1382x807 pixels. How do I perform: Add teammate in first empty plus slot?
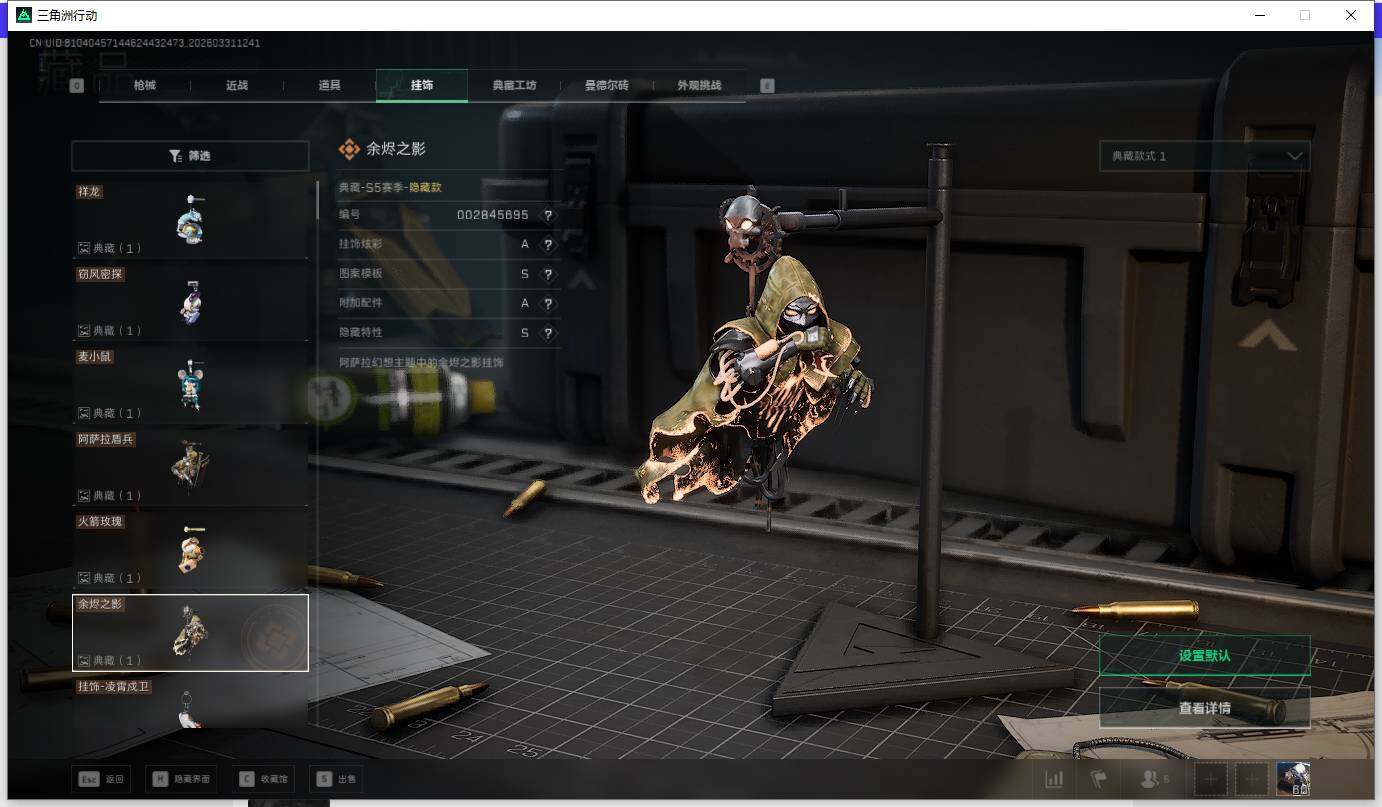(x=1210, y=779)
